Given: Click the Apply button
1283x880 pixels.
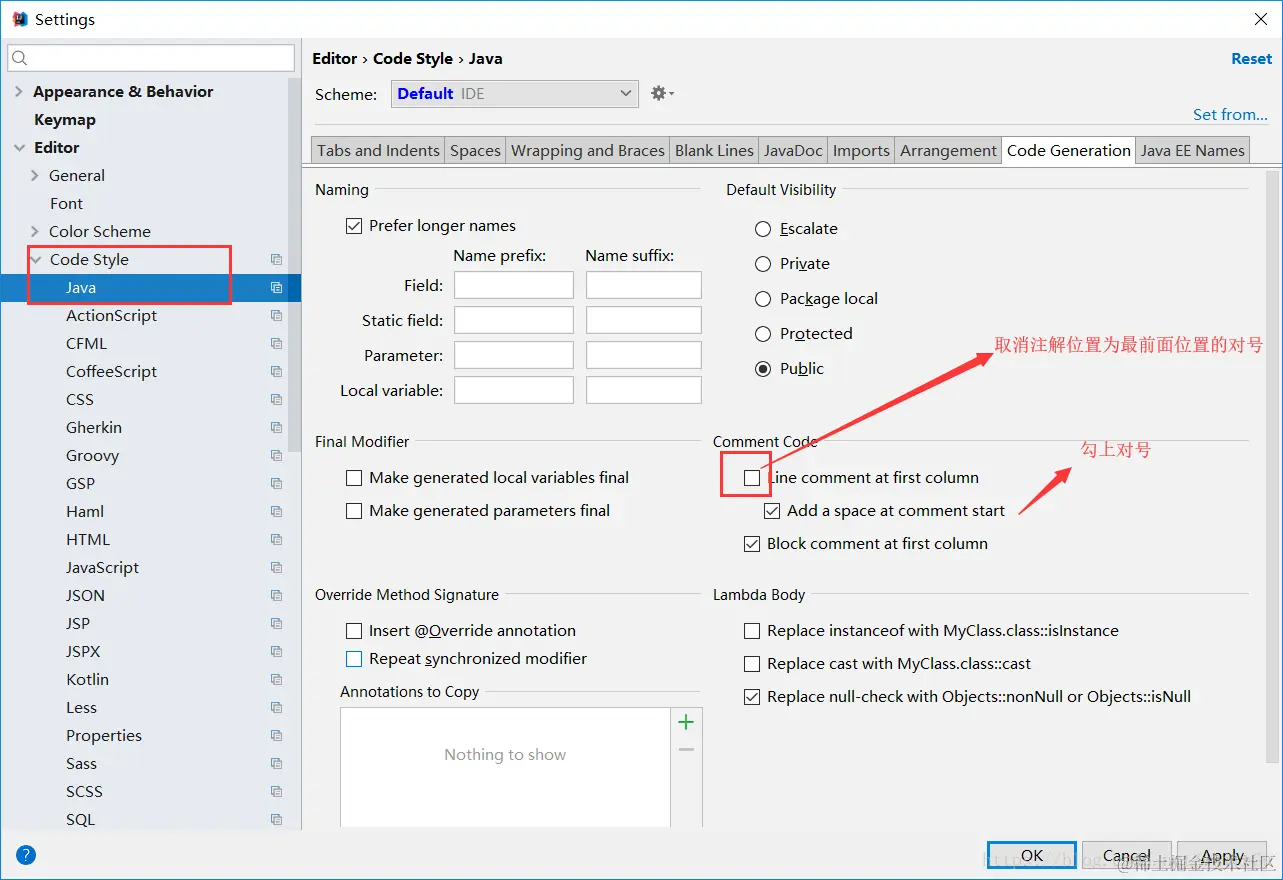Looking at the screenshot, I should 1222,855.
